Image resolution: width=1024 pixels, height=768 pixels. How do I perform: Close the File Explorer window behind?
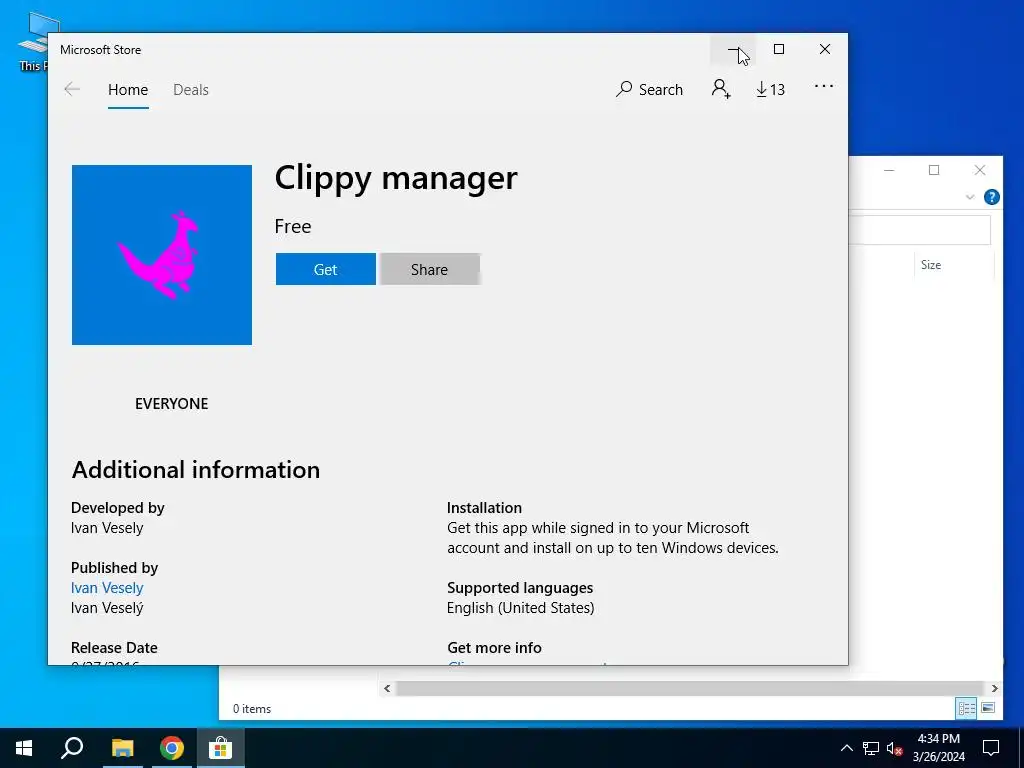coord(980,170)
